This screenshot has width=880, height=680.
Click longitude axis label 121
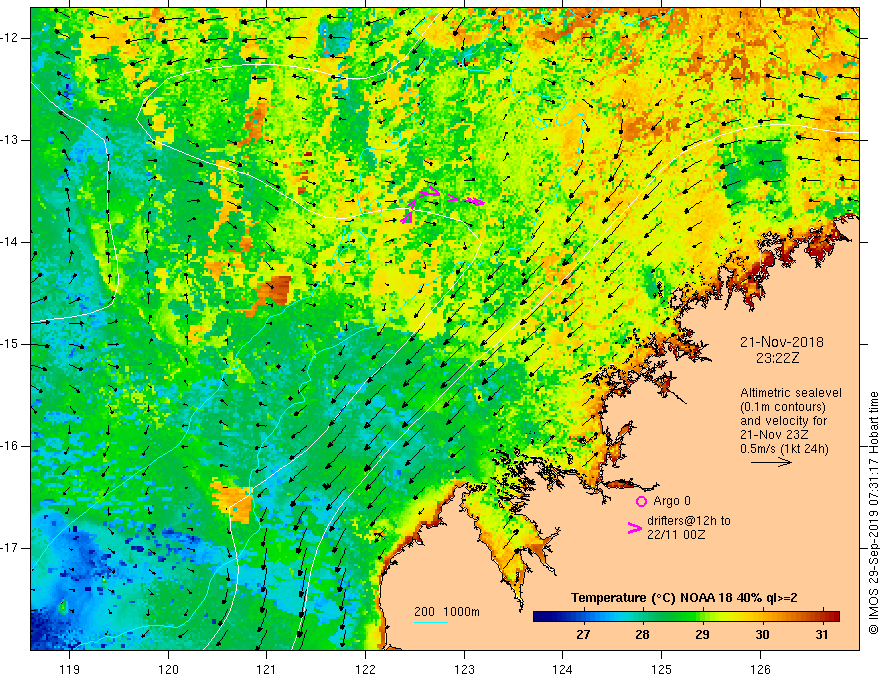[266, 669]
